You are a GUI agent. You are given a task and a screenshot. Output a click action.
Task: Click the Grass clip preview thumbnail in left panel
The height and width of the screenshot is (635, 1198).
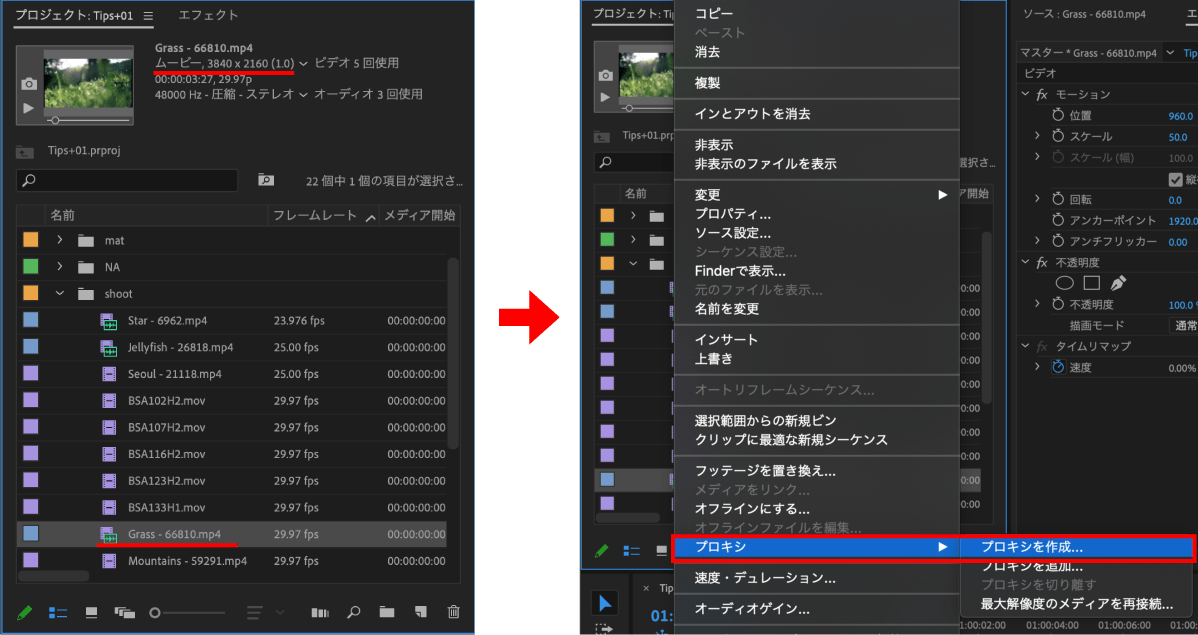click(x=88, y=82)
